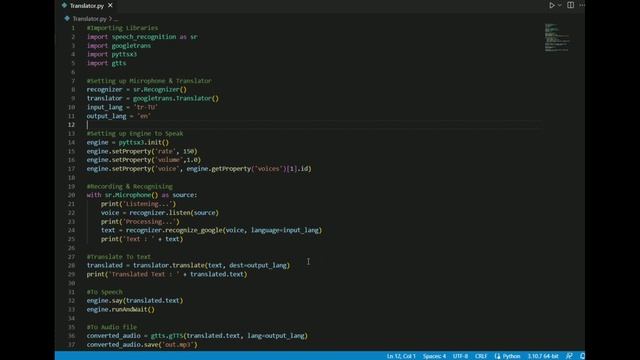
Task: Change indentation via Spaces: 4
Action: click(x=434, y=356)
